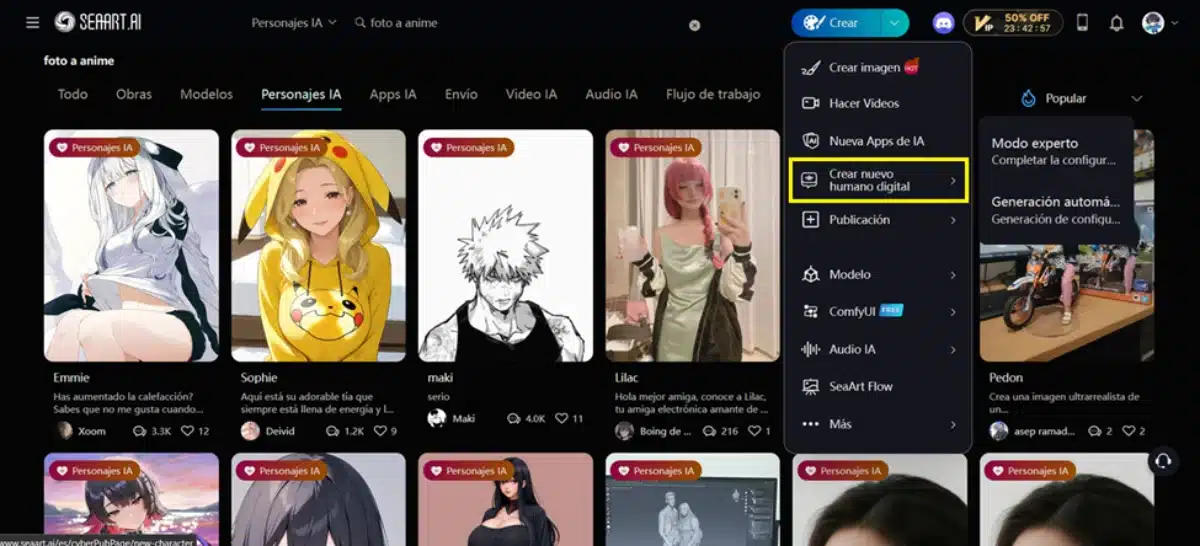This screenshot has height=546, width=1200.
Task: Expand the Personajes IA search category dropdown
Action: click(x=293, y=23)
